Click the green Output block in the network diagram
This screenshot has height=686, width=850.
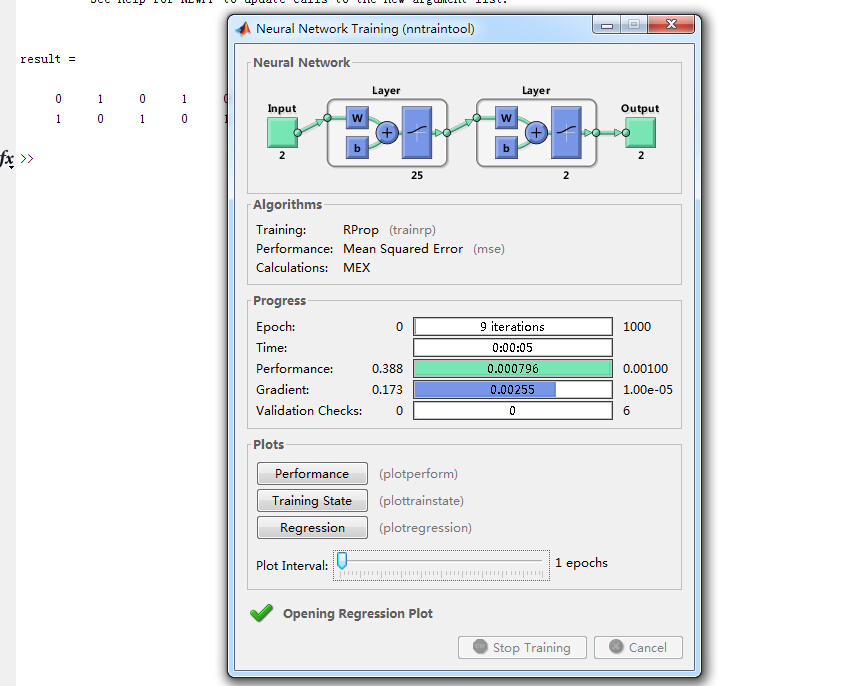pos(640,133)
